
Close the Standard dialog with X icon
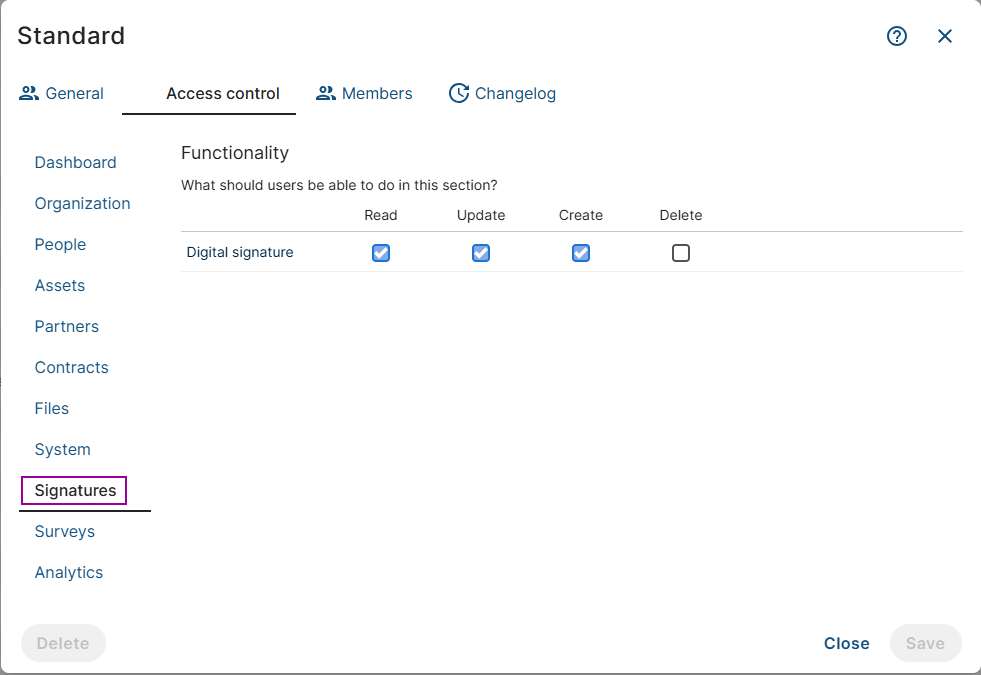pyautogui.click(x=945, y=36)
